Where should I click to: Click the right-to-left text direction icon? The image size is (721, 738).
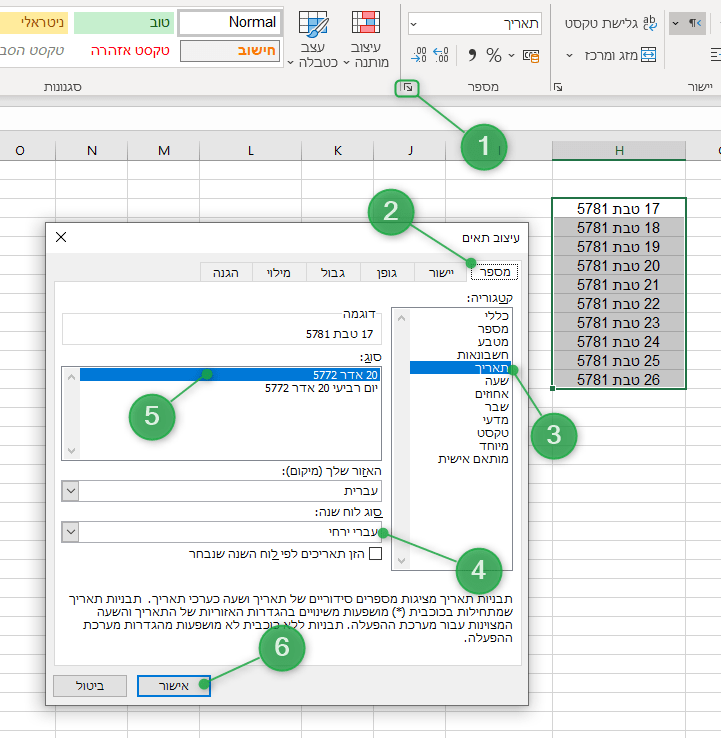[x=695, y=23]
